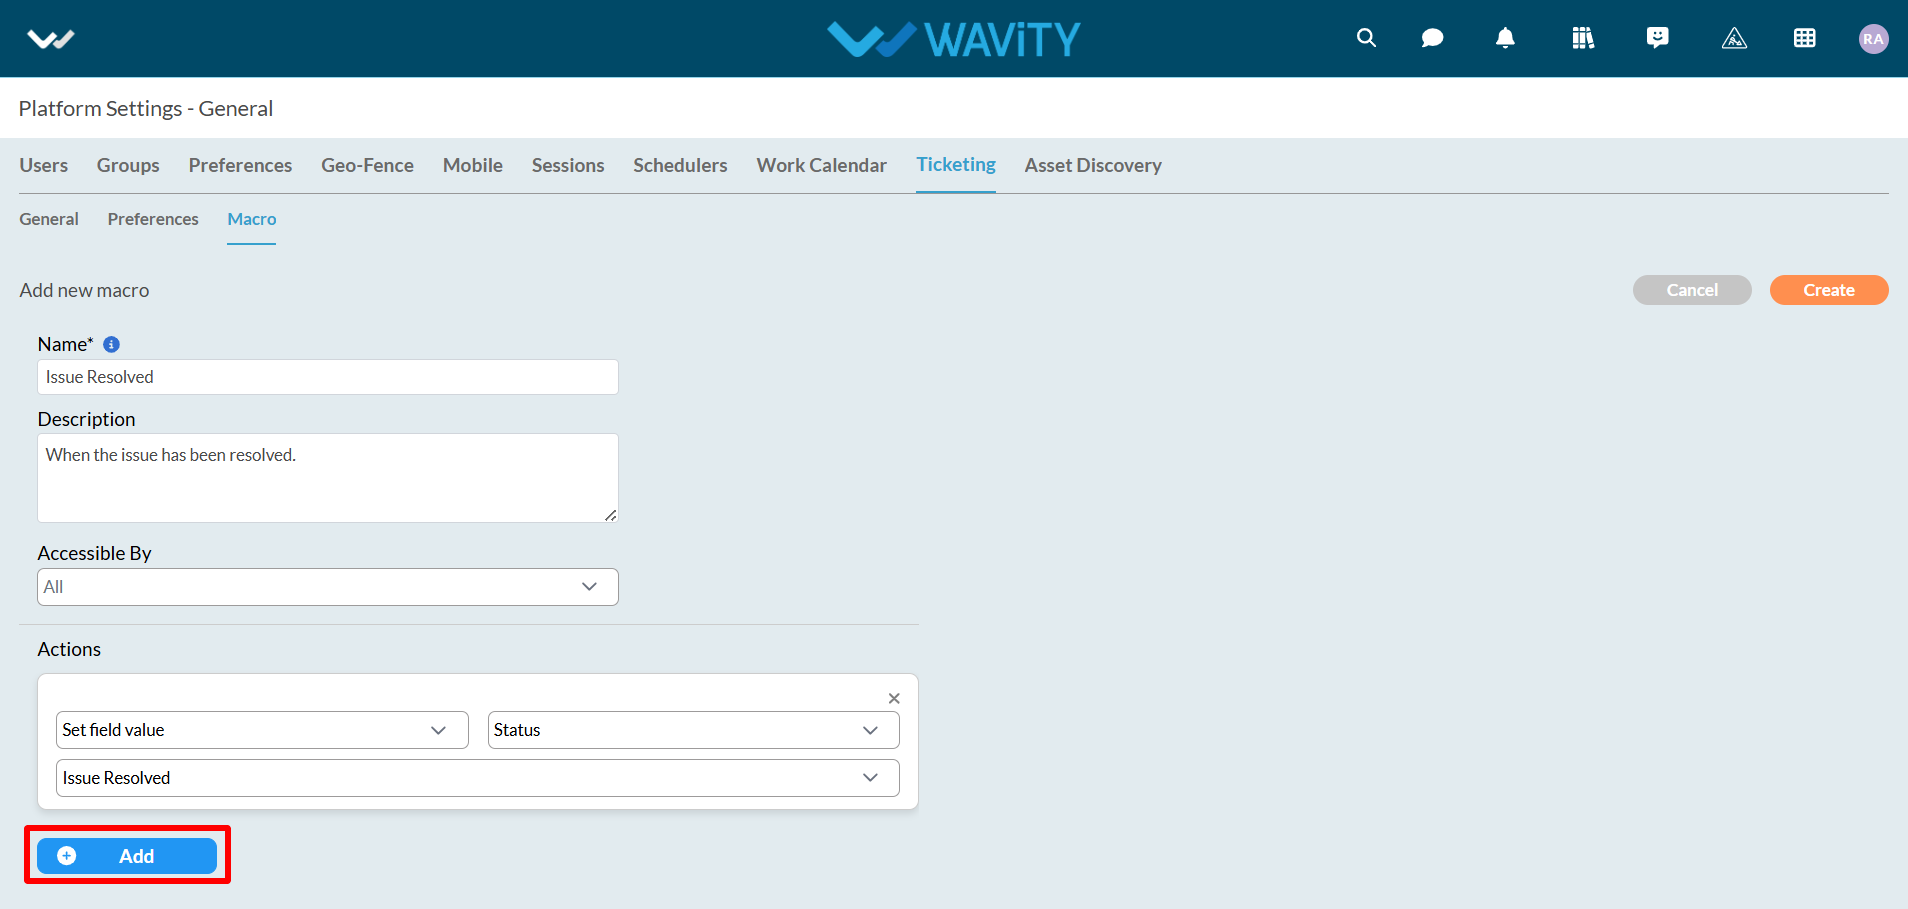The image size is (1908, 909).
Task: Open the Work Calendar tab
Action: (822, 165)
